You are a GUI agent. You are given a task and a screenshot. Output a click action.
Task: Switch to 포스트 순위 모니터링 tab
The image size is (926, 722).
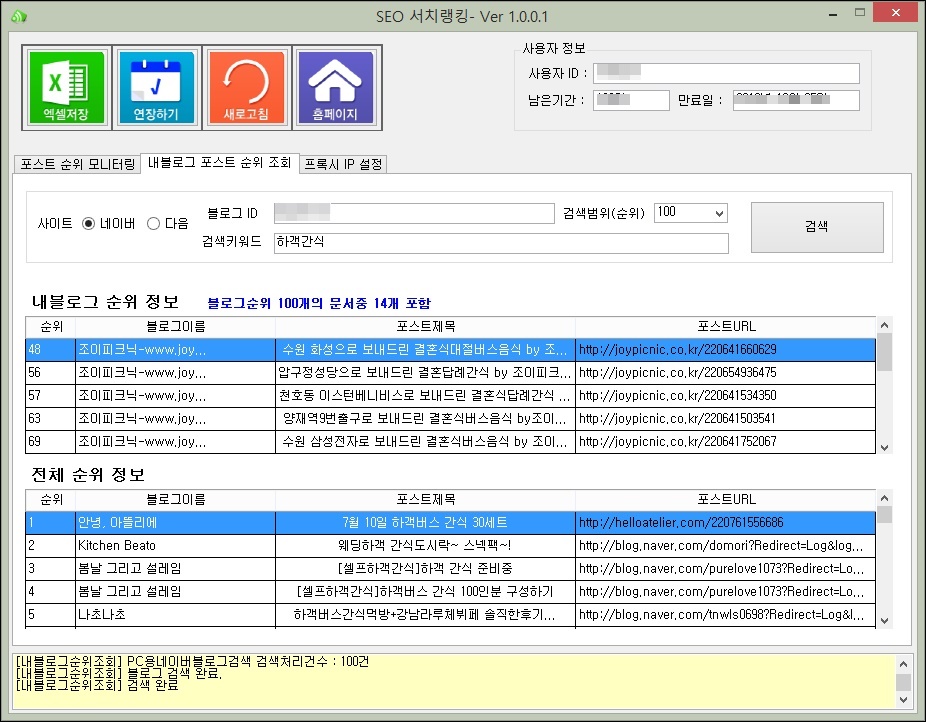point(77,164)
